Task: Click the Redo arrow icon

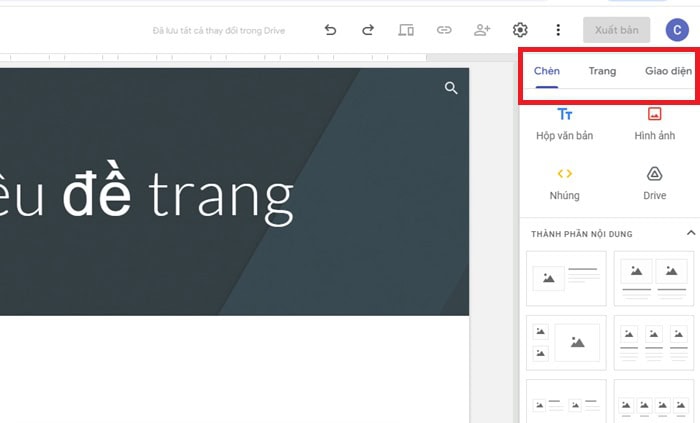Action: coord(368,30)
